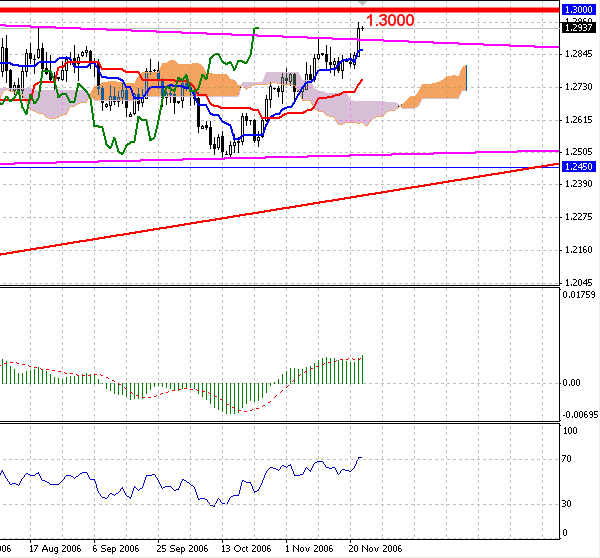Click the 25 Sep 2006 date label

(x=182, y=549)
